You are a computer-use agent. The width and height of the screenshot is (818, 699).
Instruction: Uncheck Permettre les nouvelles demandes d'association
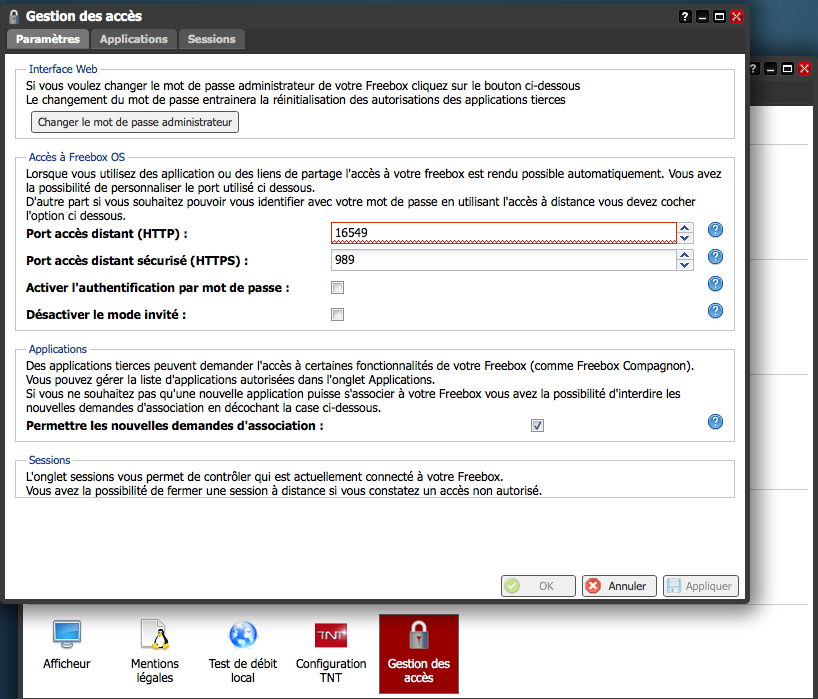click(x=538, y=425)
